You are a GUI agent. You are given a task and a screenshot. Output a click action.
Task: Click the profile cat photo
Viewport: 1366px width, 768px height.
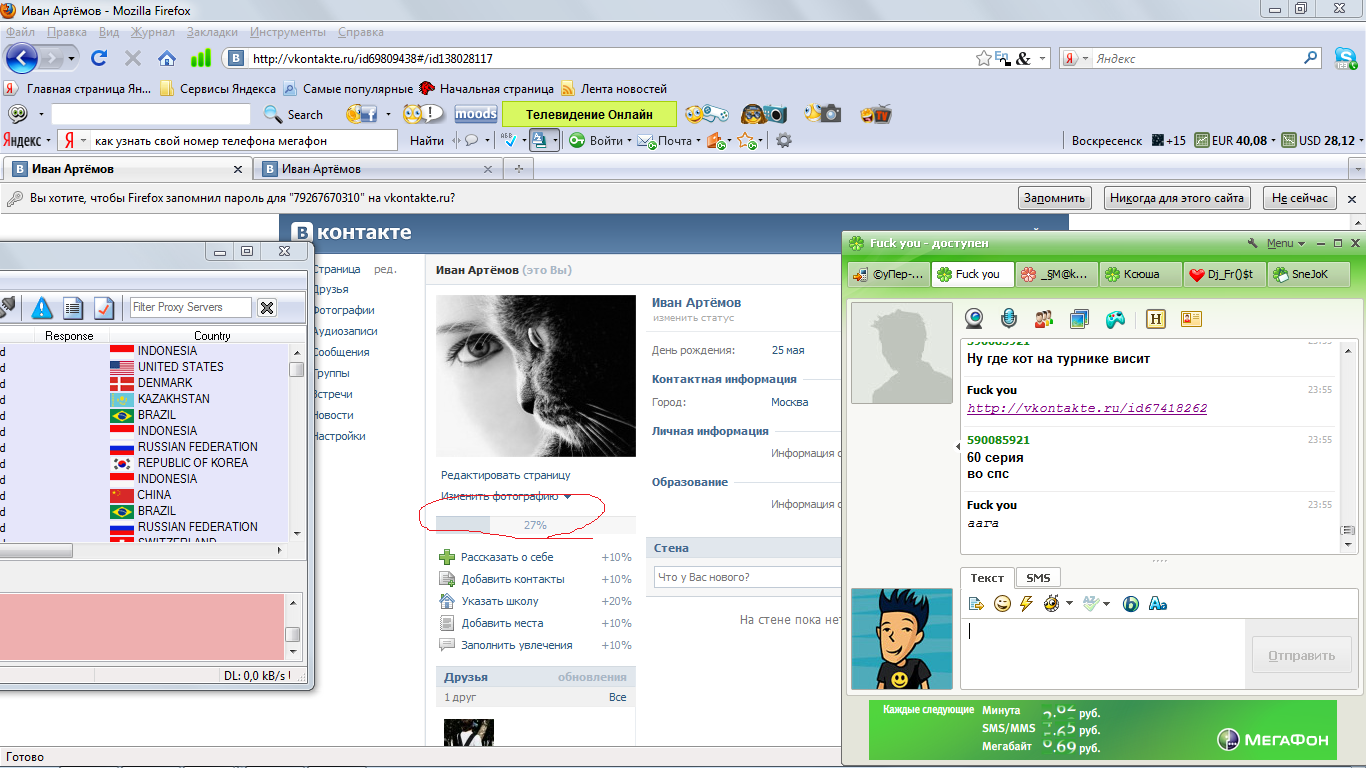(536, 375)
